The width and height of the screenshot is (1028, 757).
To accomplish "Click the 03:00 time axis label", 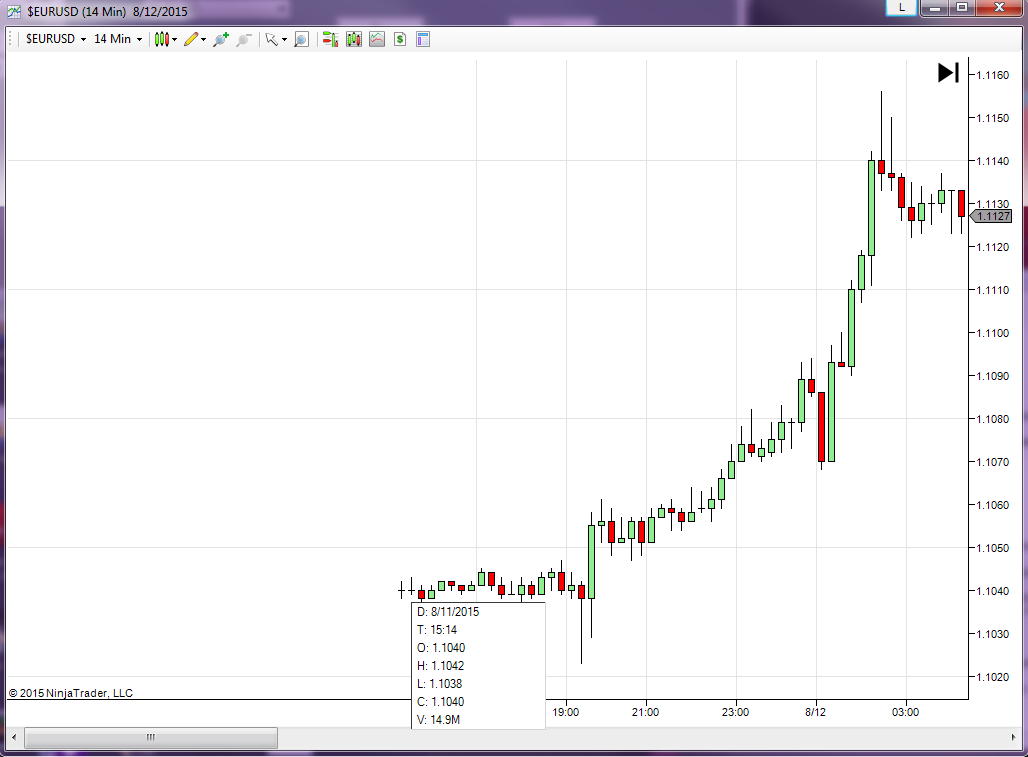I will [905, 712].
